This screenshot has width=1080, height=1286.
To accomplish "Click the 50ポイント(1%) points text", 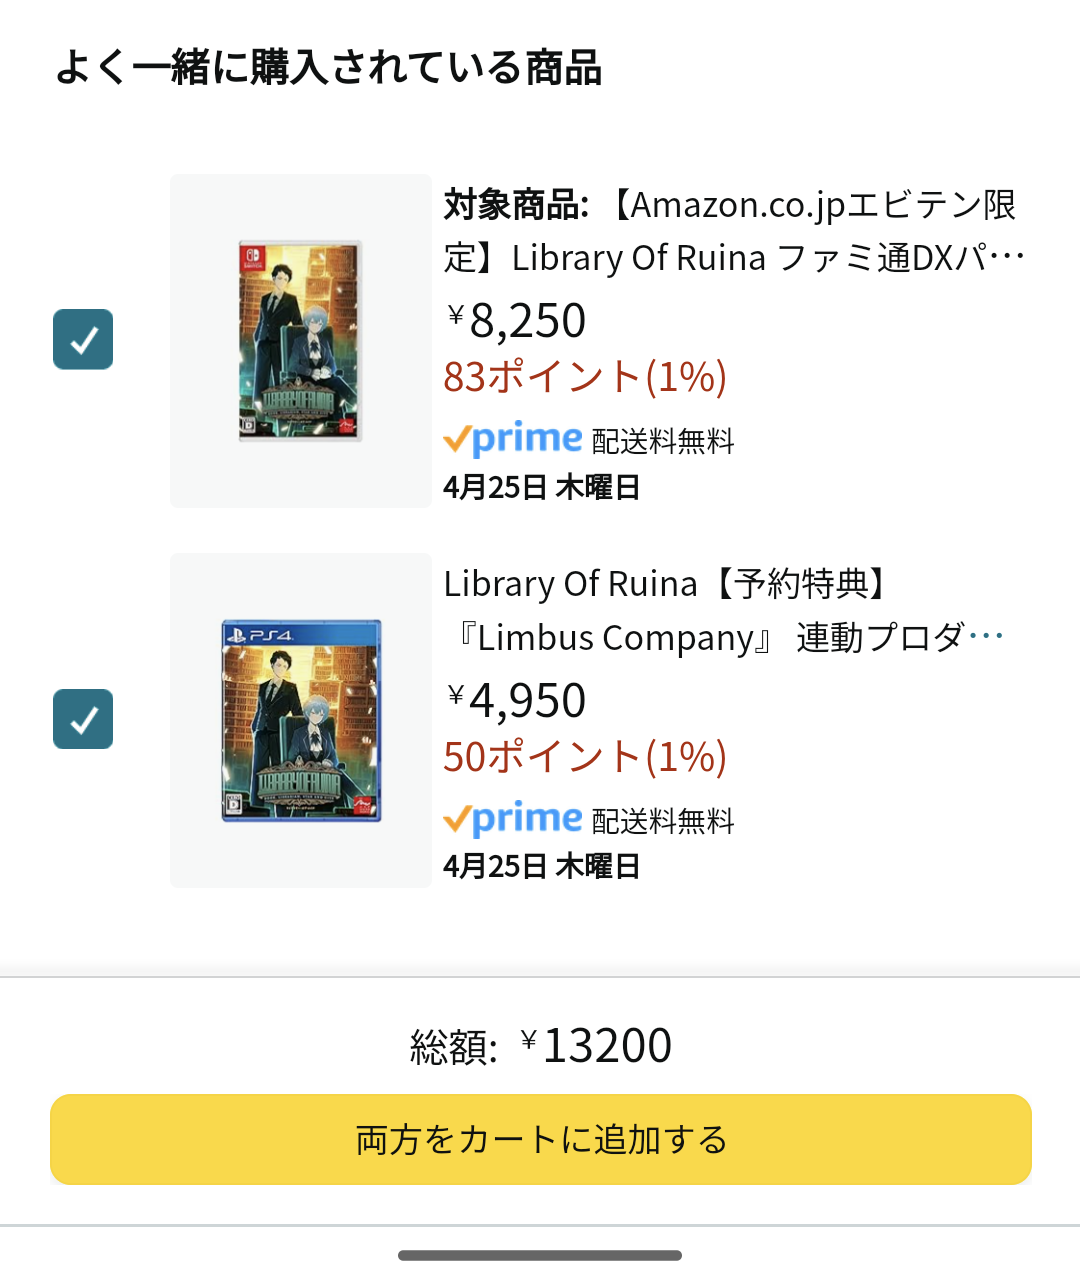I will [x=585, y=757].
